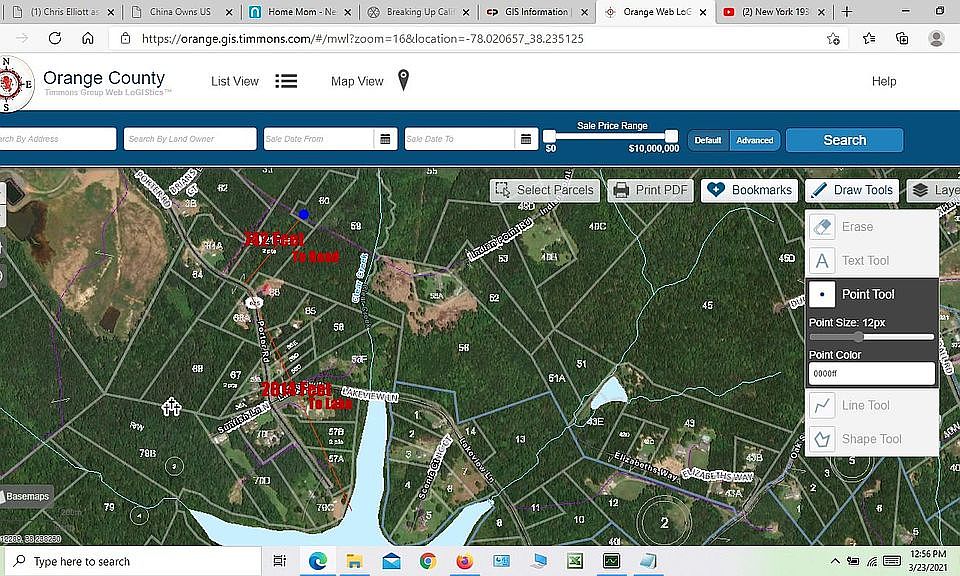
Task: Switch to Default search mode
Action: (x=708, y=140)
